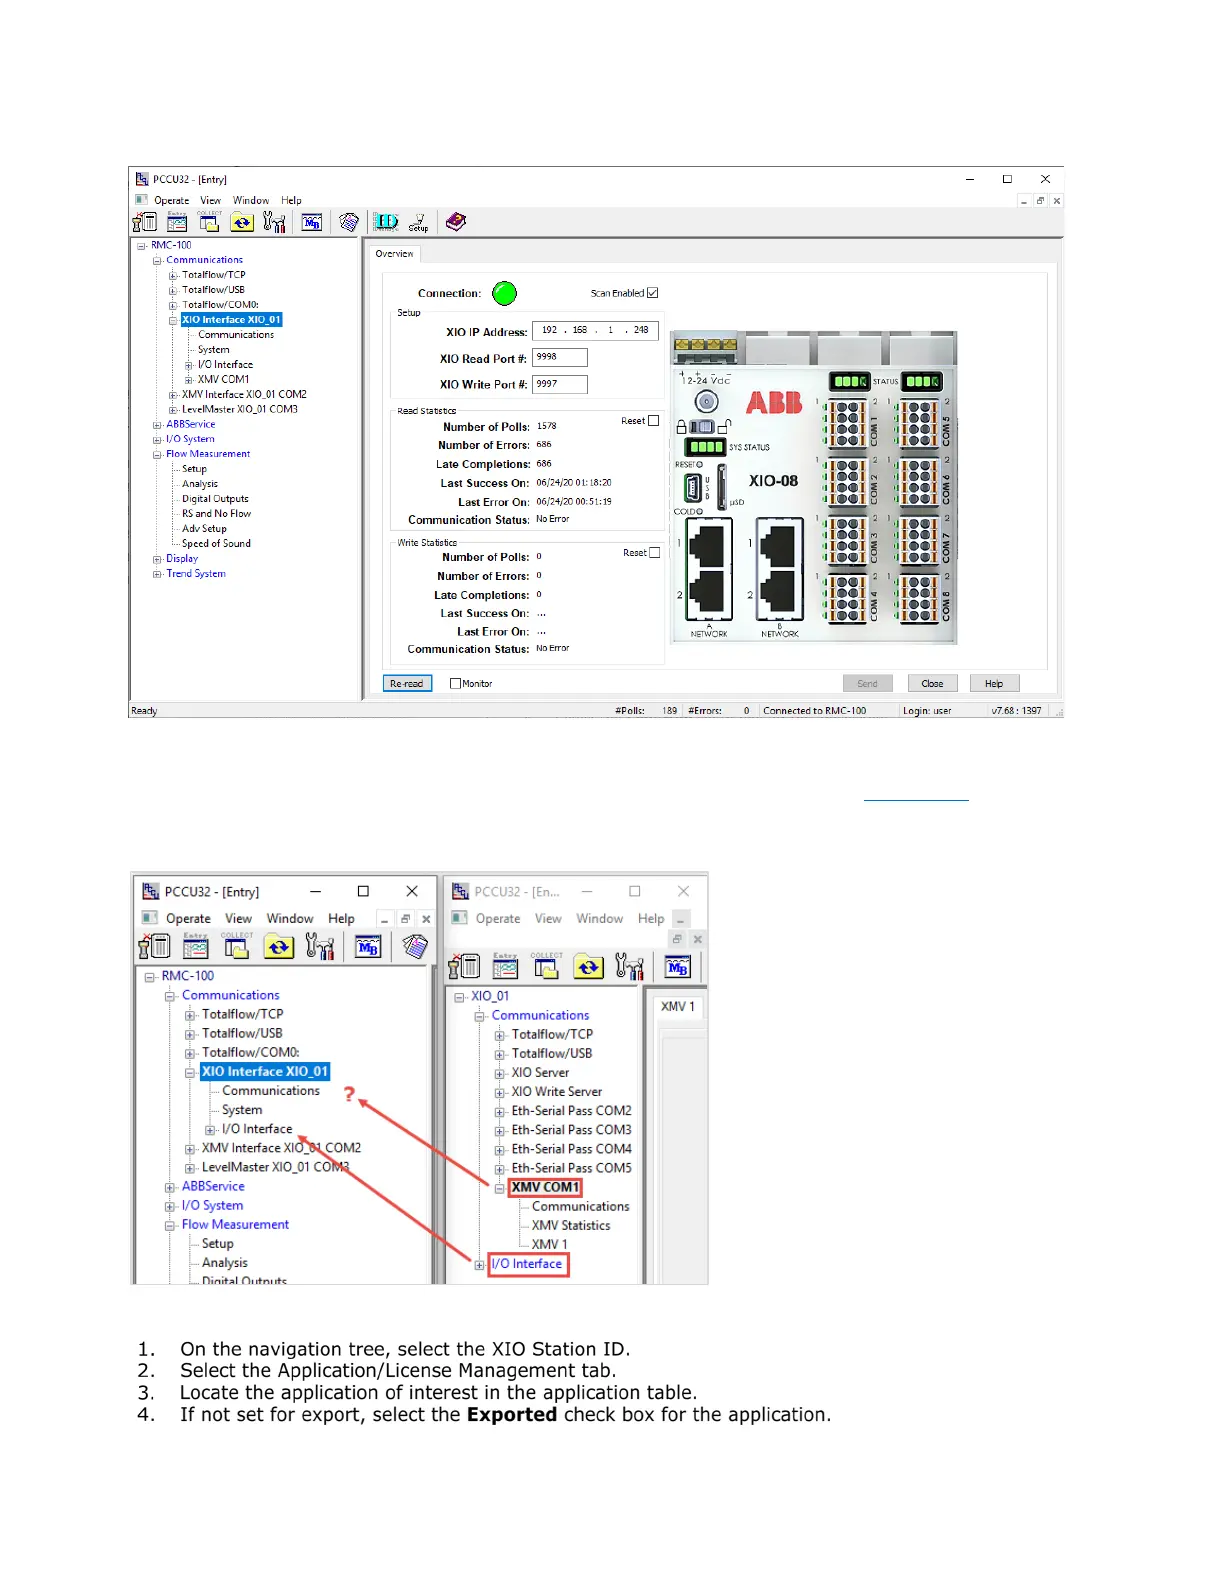Click the XIO Read Port # field

pyautogui.click(x=560, y=358)
